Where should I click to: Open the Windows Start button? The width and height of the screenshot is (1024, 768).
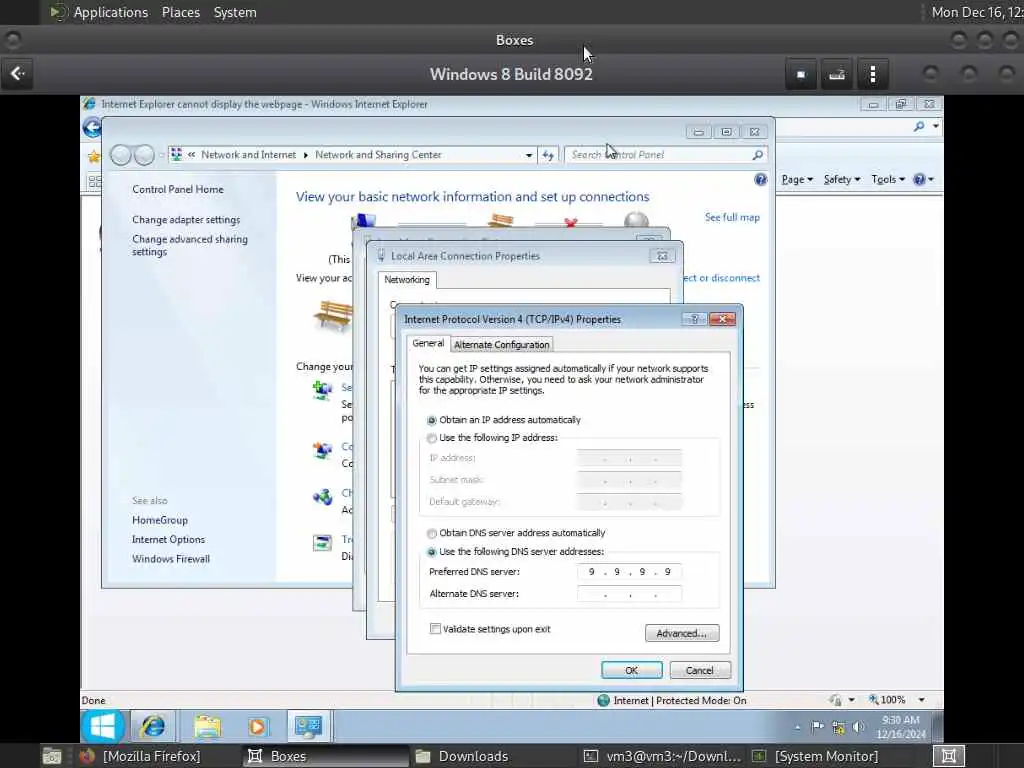(x=103, y=726)
